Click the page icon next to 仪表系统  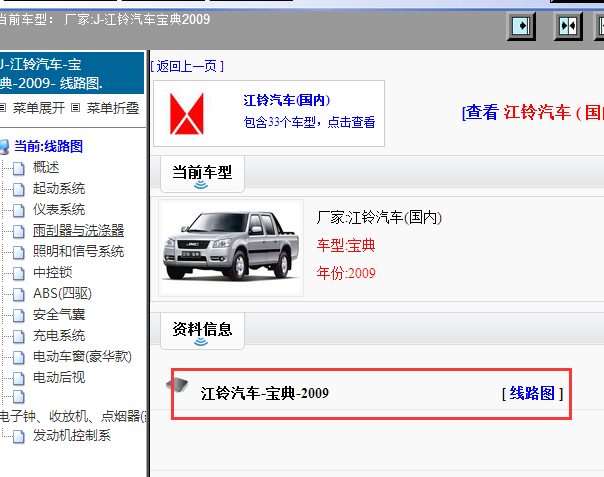[18, 210]
